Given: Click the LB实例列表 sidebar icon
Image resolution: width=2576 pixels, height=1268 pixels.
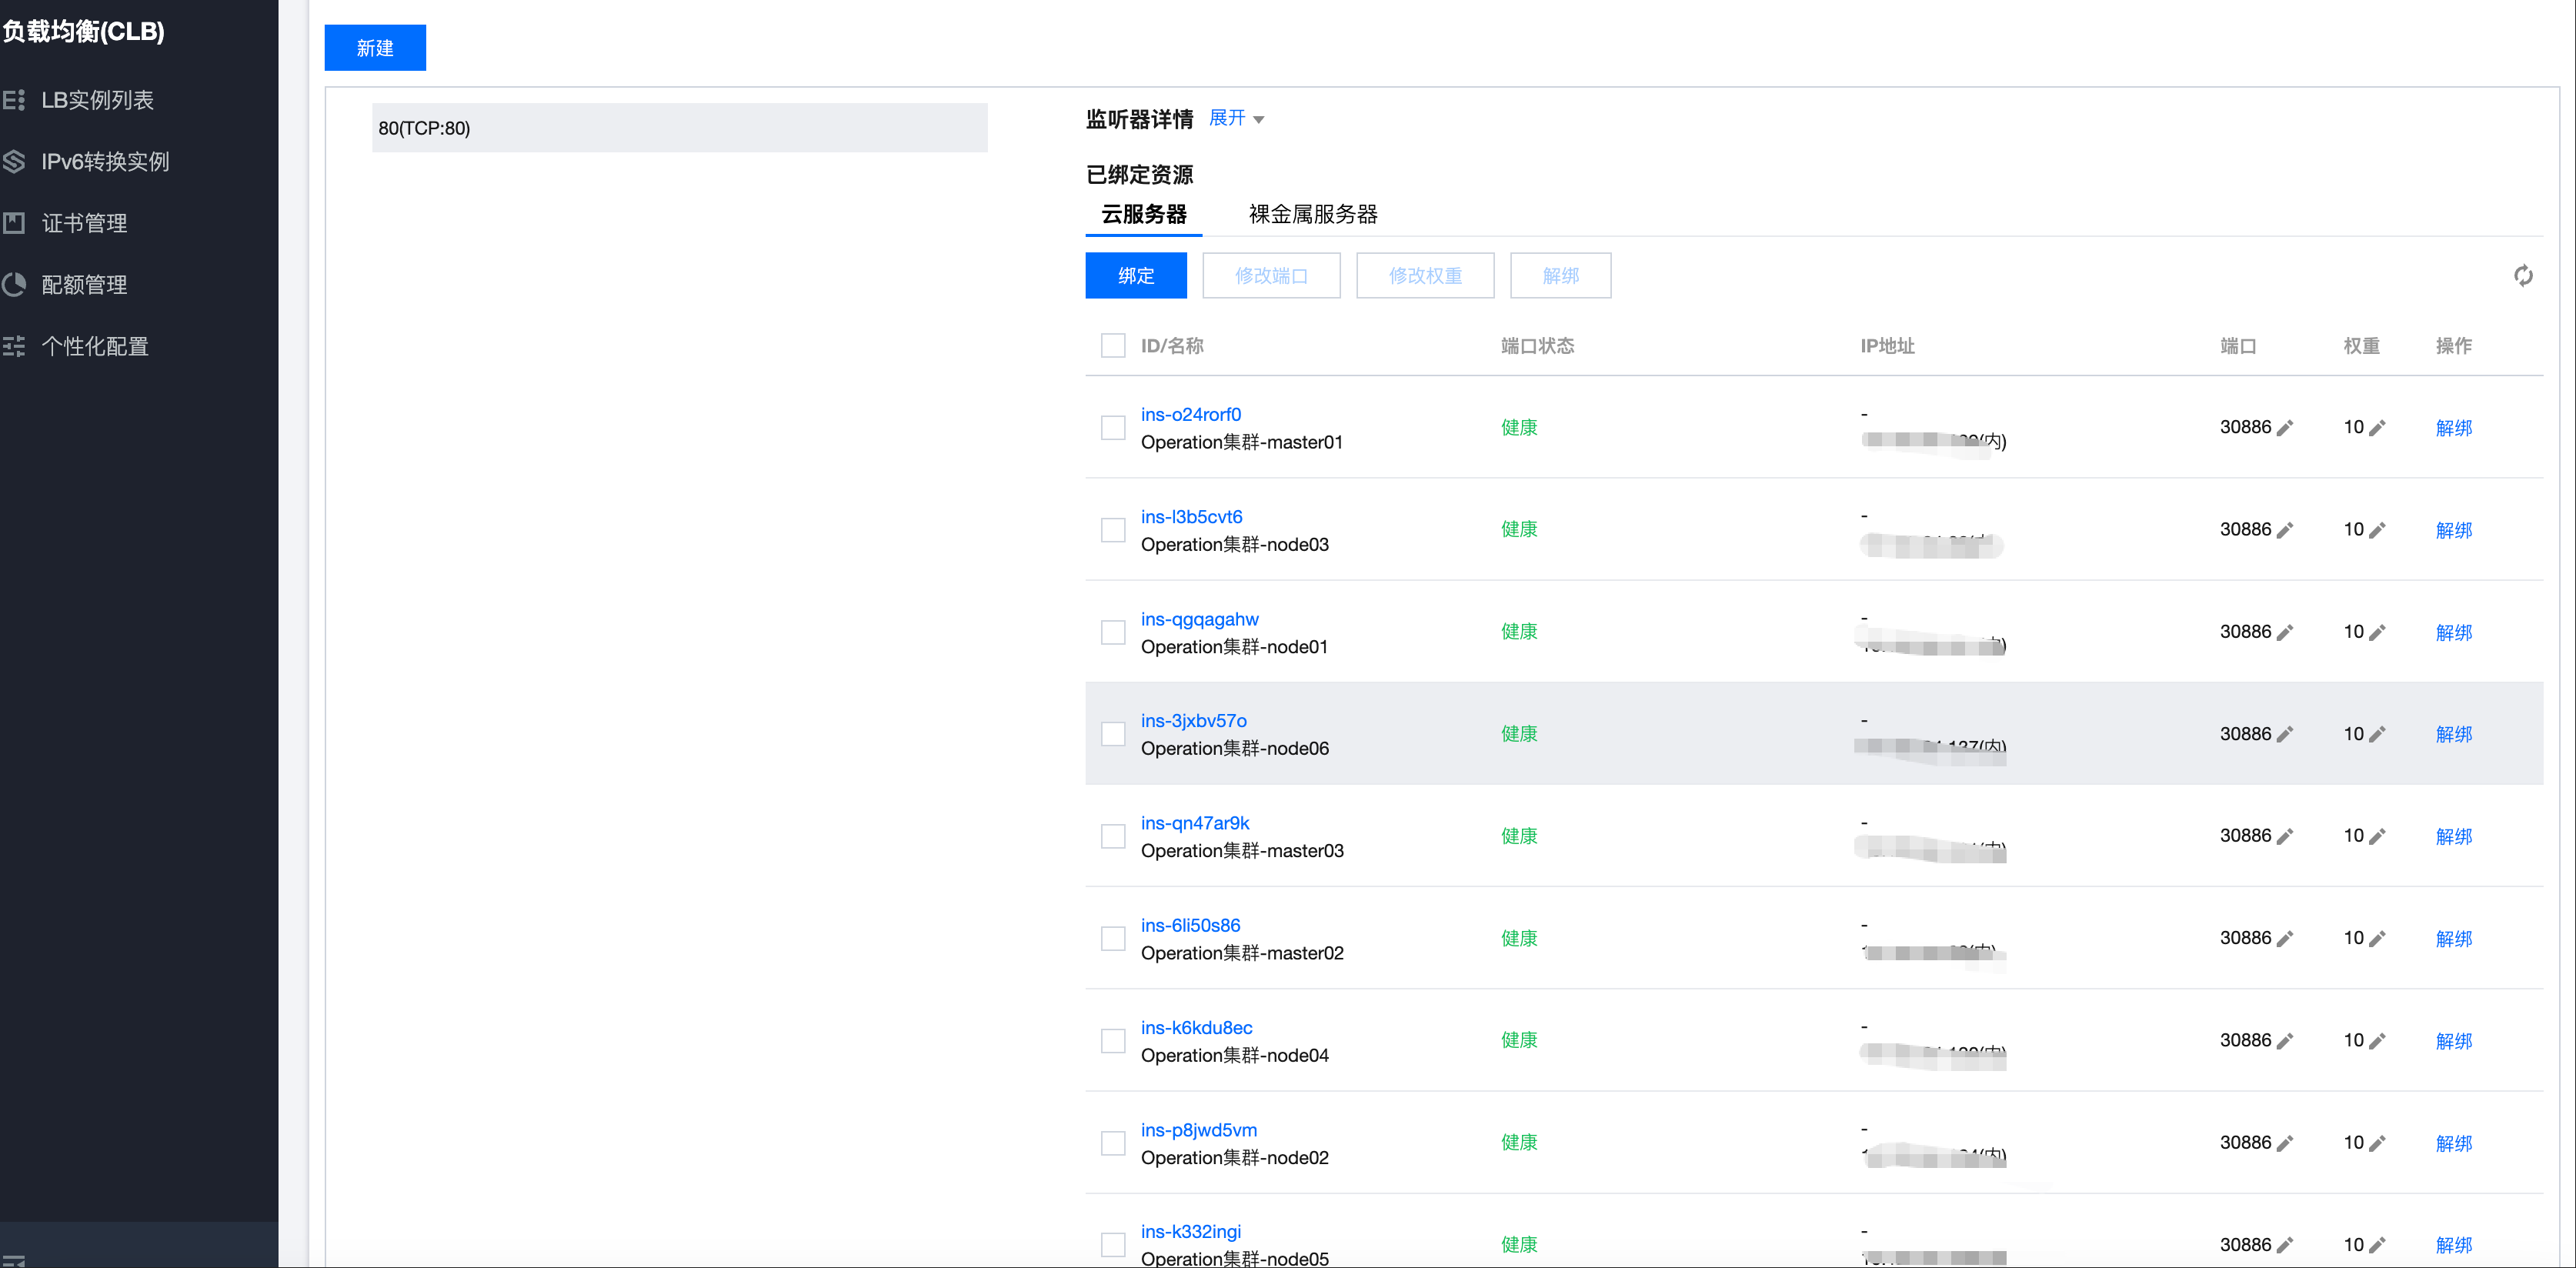Looking at the screenshot, I should 14,100.
